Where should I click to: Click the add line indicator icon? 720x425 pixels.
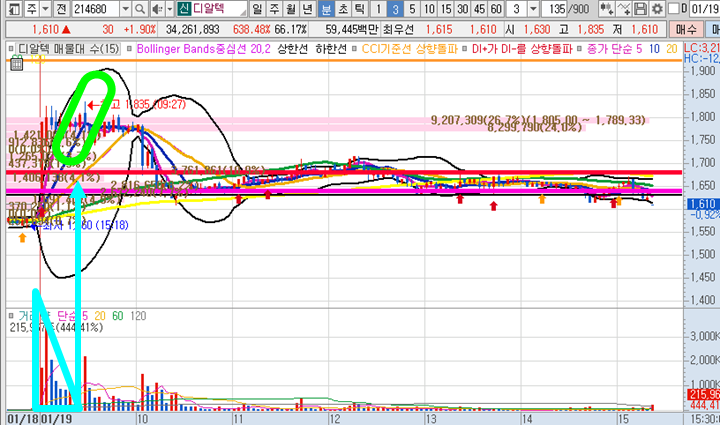pos(623,9)
